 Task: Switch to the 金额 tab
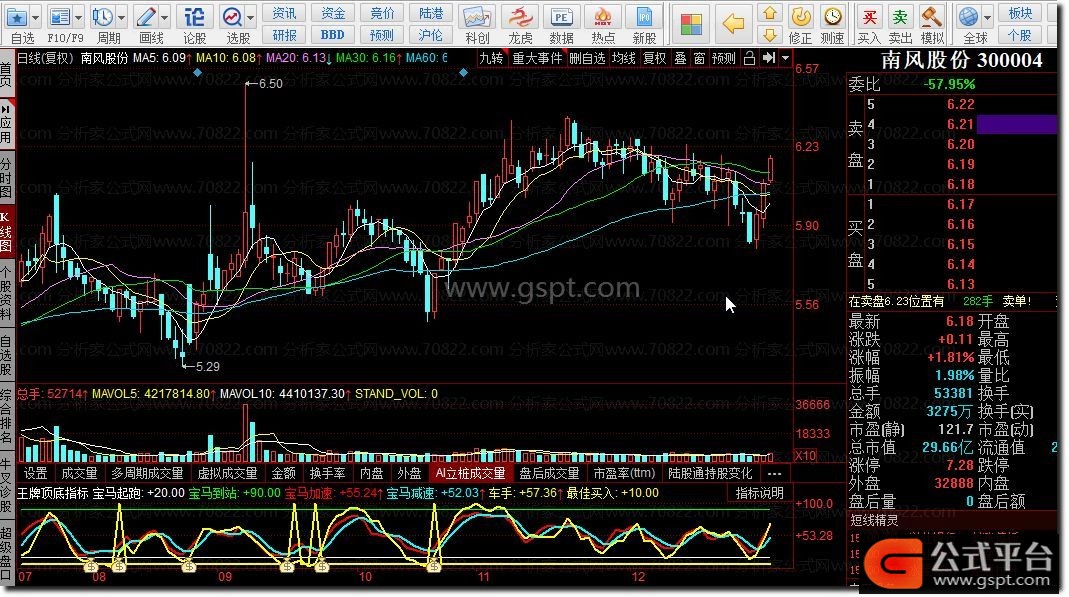[x=284, y=473]
